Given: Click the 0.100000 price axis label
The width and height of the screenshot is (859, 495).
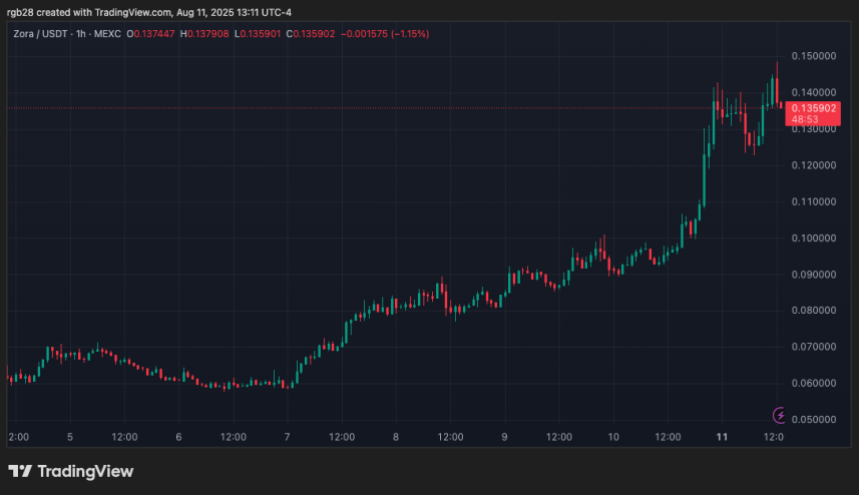Looking at the screenshot, I should (813, 238).
